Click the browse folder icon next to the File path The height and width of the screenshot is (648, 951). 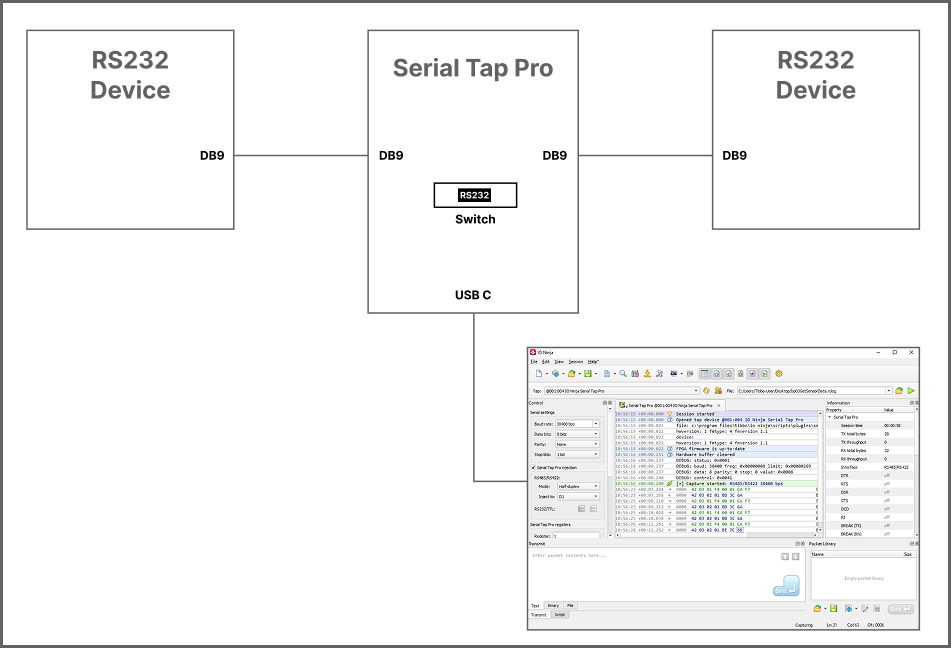(x=899, y=391)
